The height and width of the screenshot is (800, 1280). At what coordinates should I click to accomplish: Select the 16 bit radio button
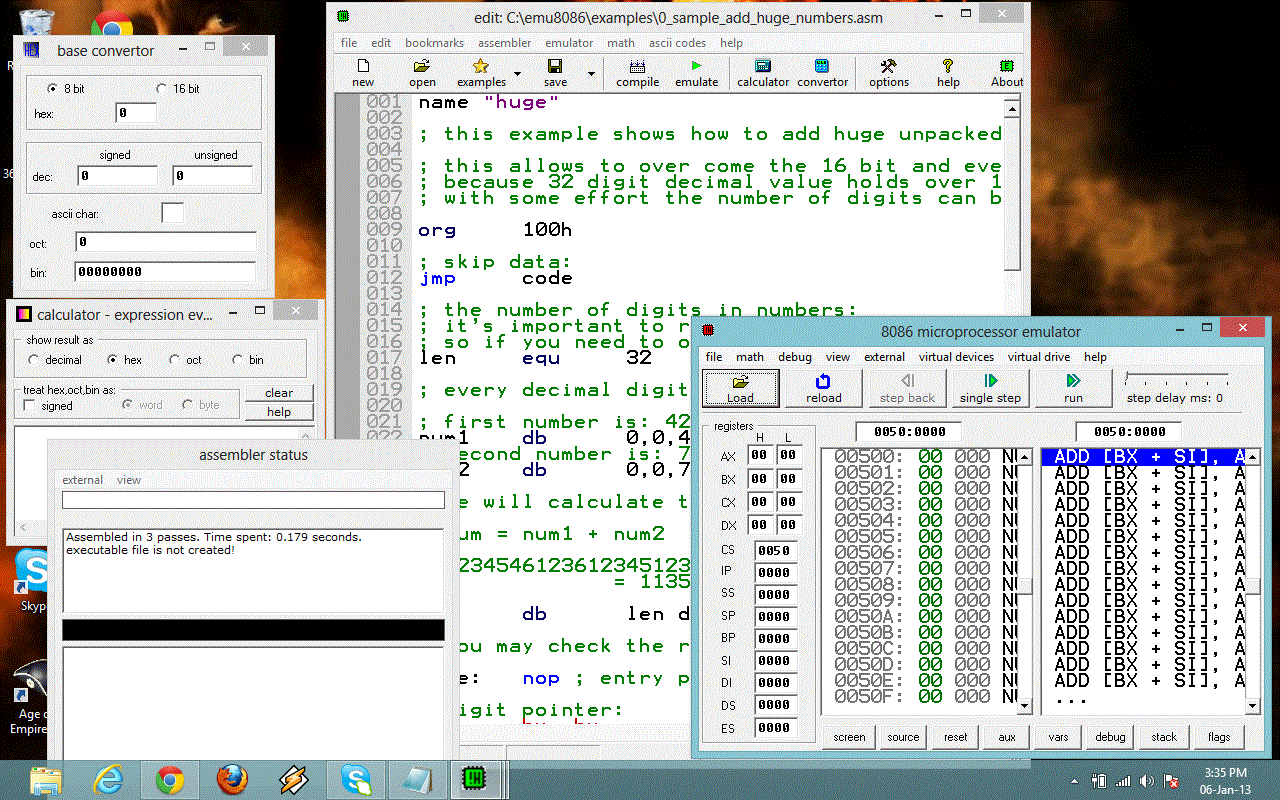click(x=161, y=89)
